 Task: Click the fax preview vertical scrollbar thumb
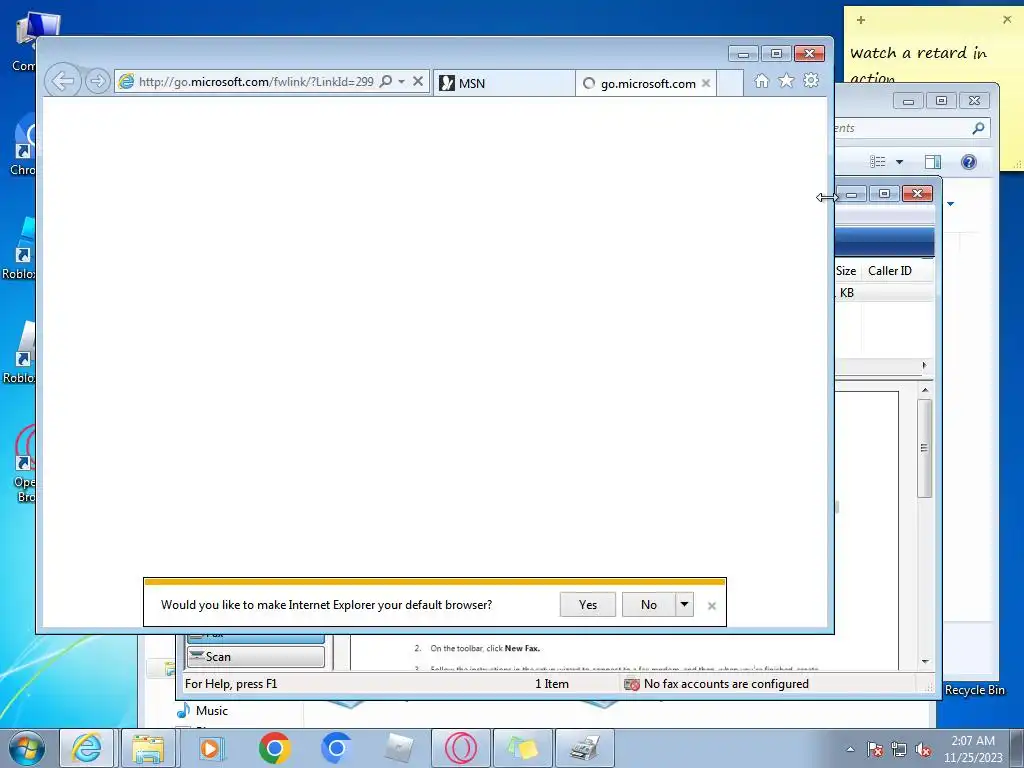[x=924, y=448]
